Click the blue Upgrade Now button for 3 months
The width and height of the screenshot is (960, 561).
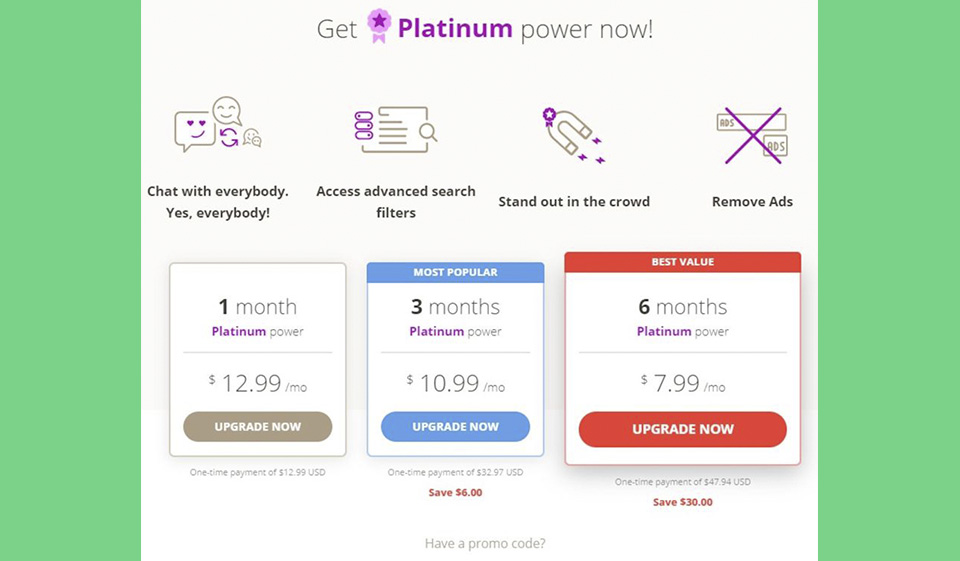coord(455,427)
